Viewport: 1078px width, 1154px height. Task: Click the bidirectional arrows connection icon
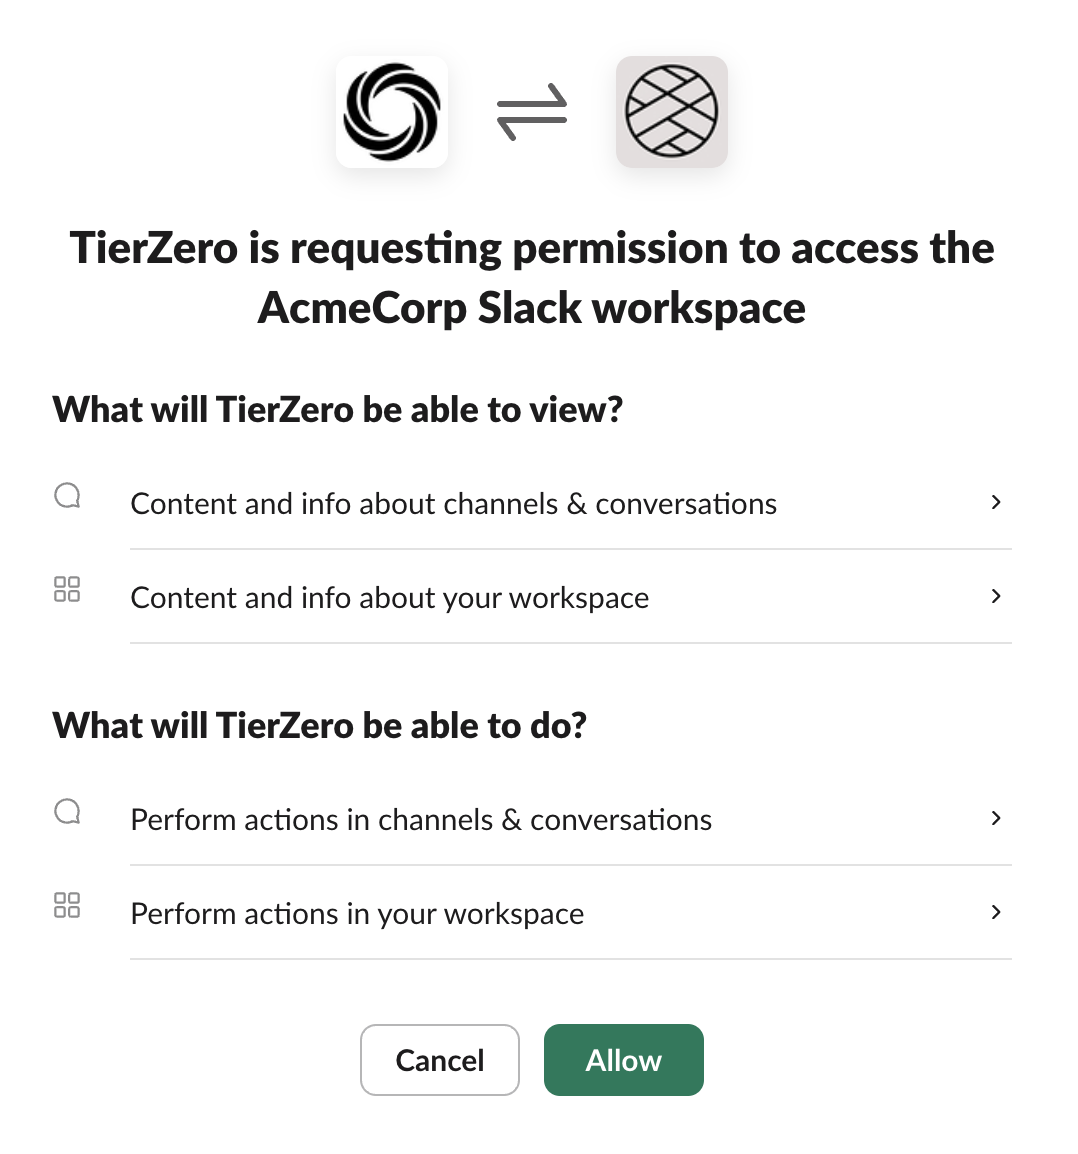(x=532, y=112)
